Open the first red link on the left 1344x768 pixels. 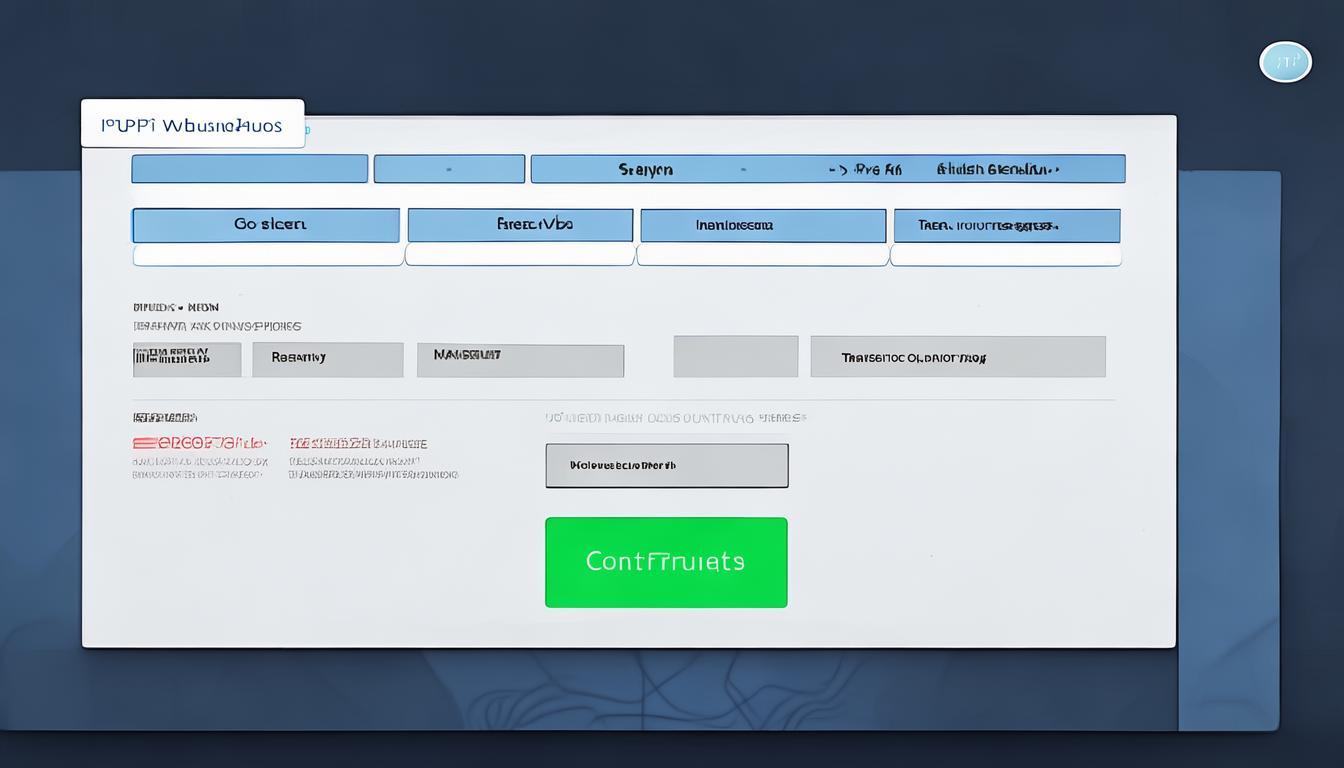pos(199,443)
